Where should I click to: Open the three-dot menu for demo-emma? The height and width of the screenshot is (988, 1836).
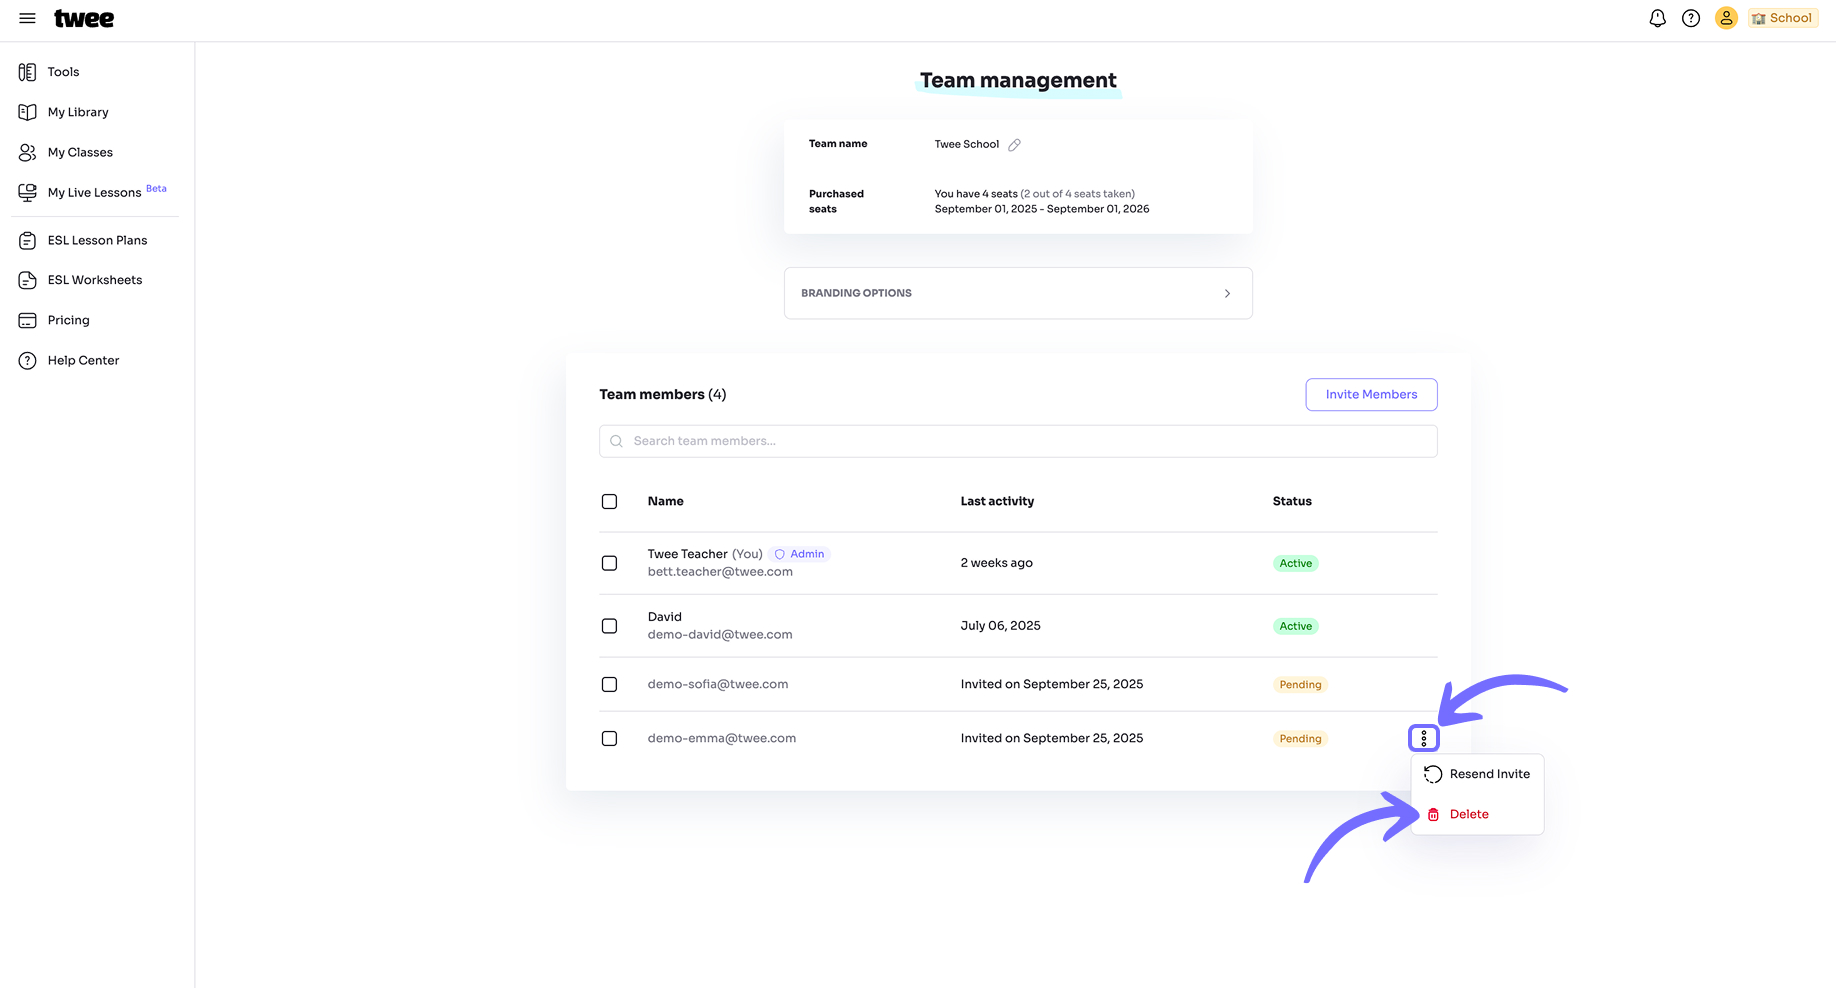pyautogui.click(x=1423, y=738)
